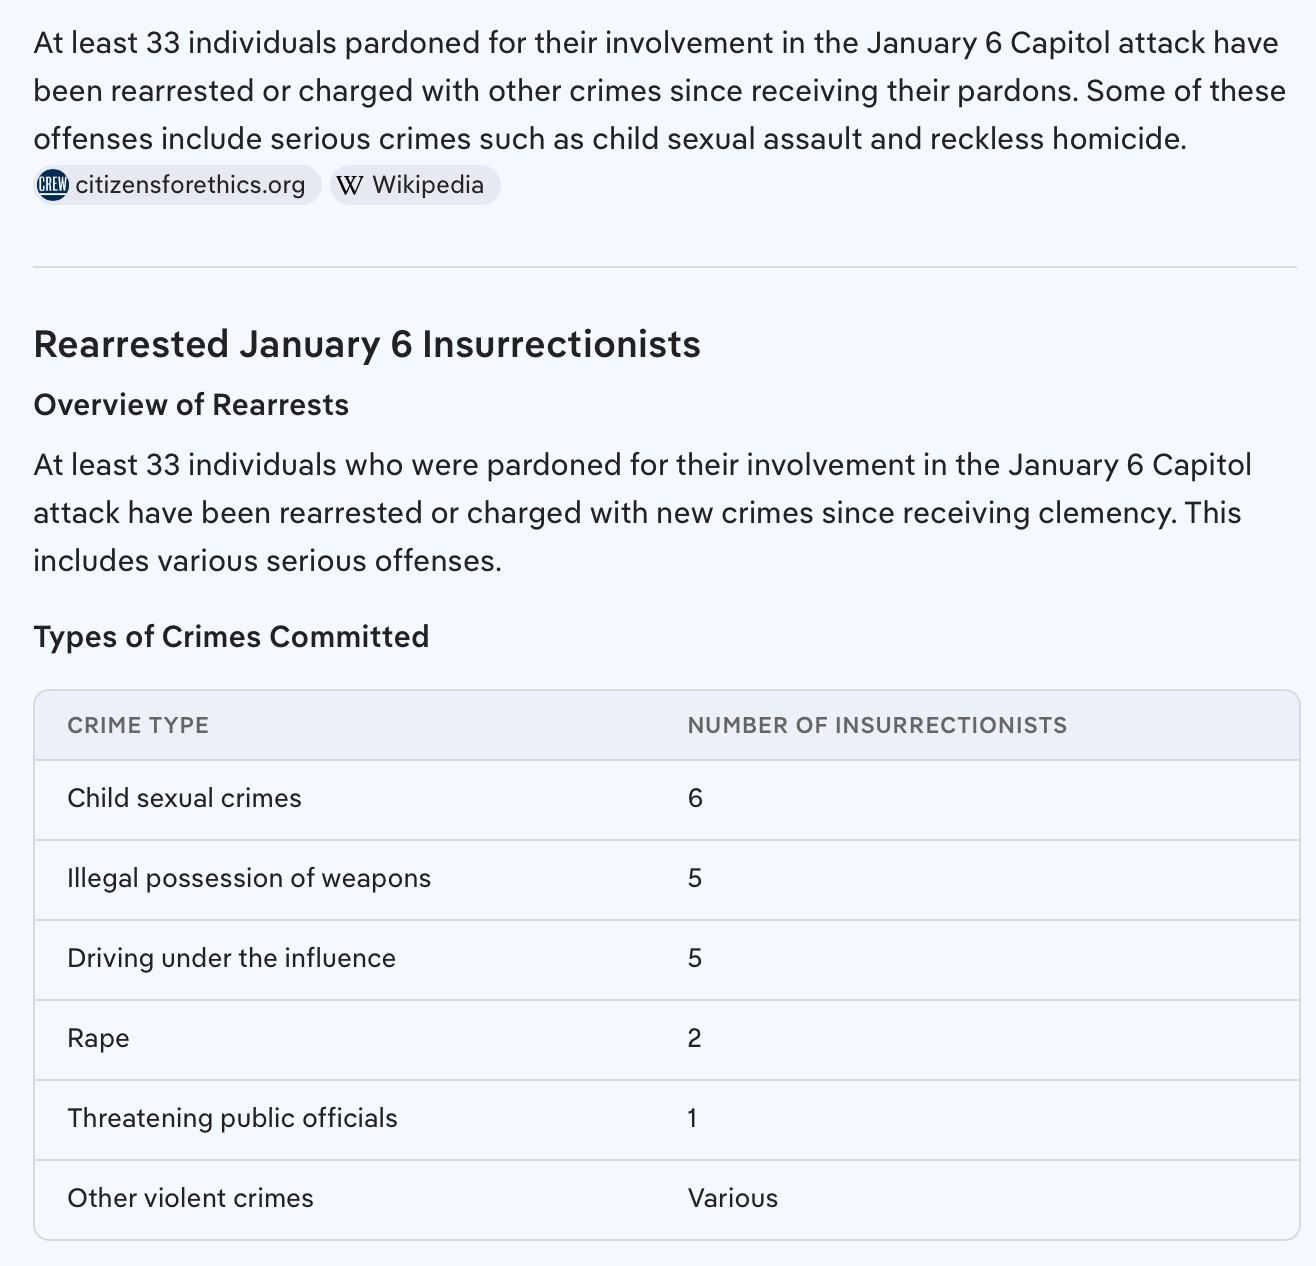Click the NUMBER OF INSURRECTIONISTS column header
The image size is (1316, 1266).
click(877, 725)
